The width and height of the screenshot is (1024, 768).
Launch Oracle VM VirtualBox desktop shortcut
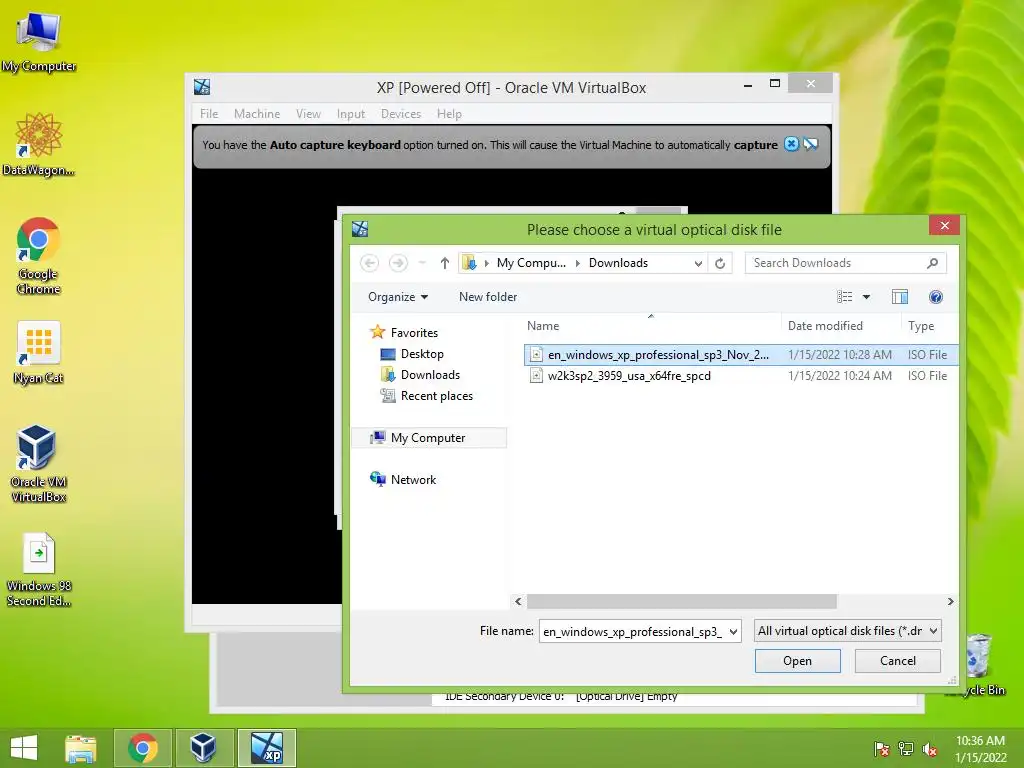click(38, 463)
